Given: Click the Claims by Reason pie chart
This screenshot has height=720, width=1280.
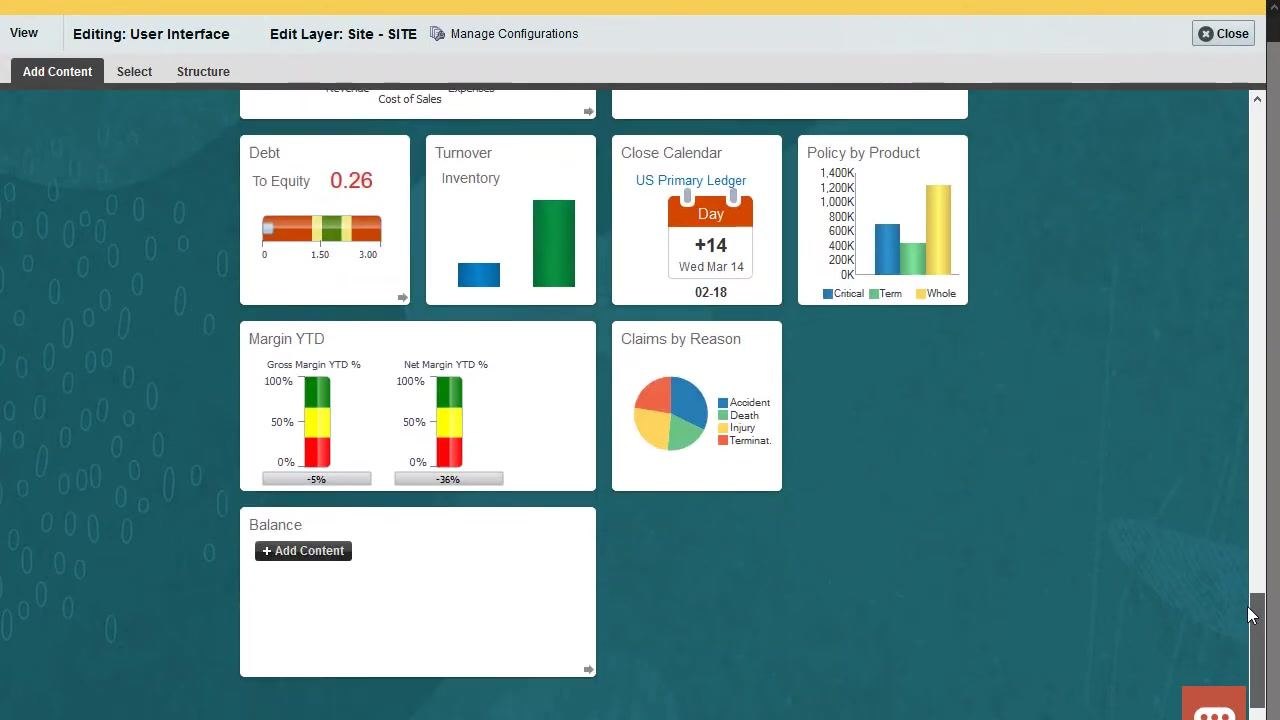Looking at the screenshot, I should click(671, 413).
